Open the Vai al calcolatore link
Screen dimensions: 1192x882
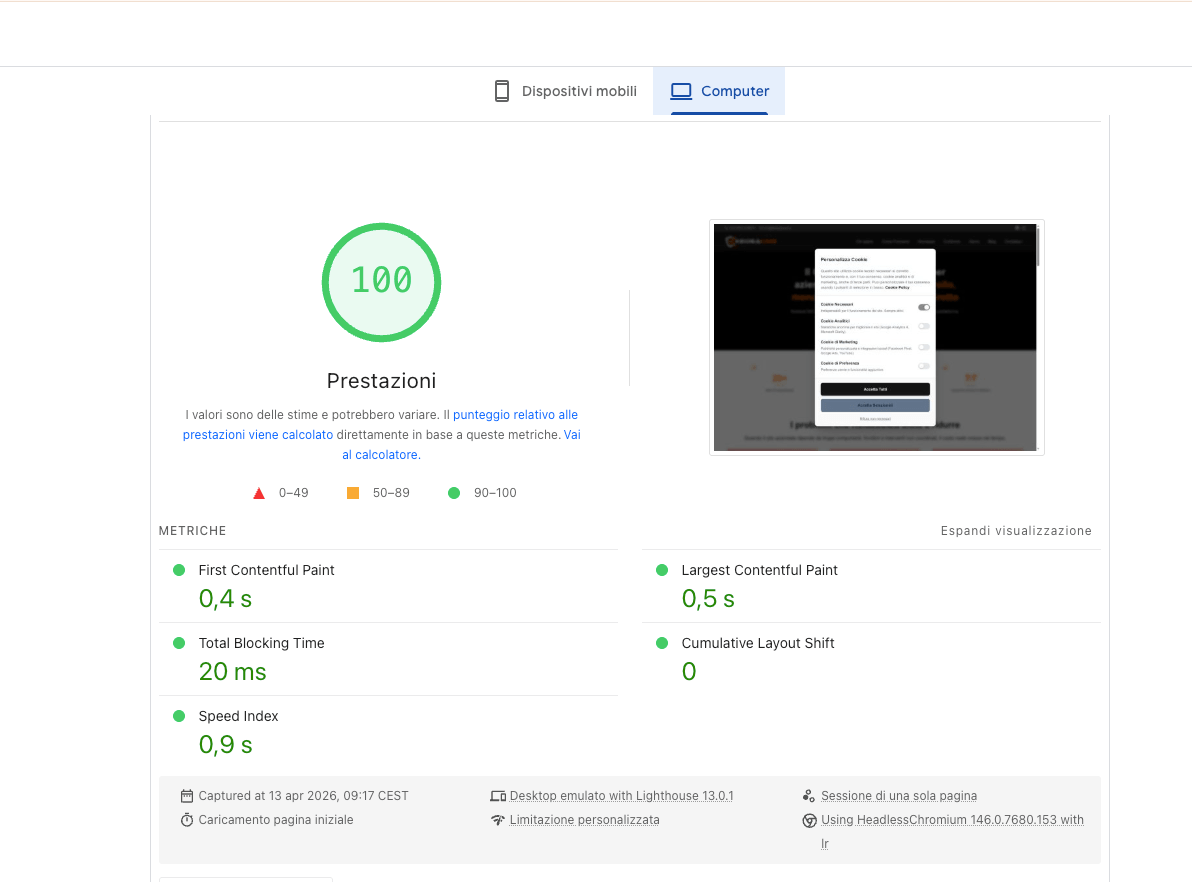click(380, 454)
